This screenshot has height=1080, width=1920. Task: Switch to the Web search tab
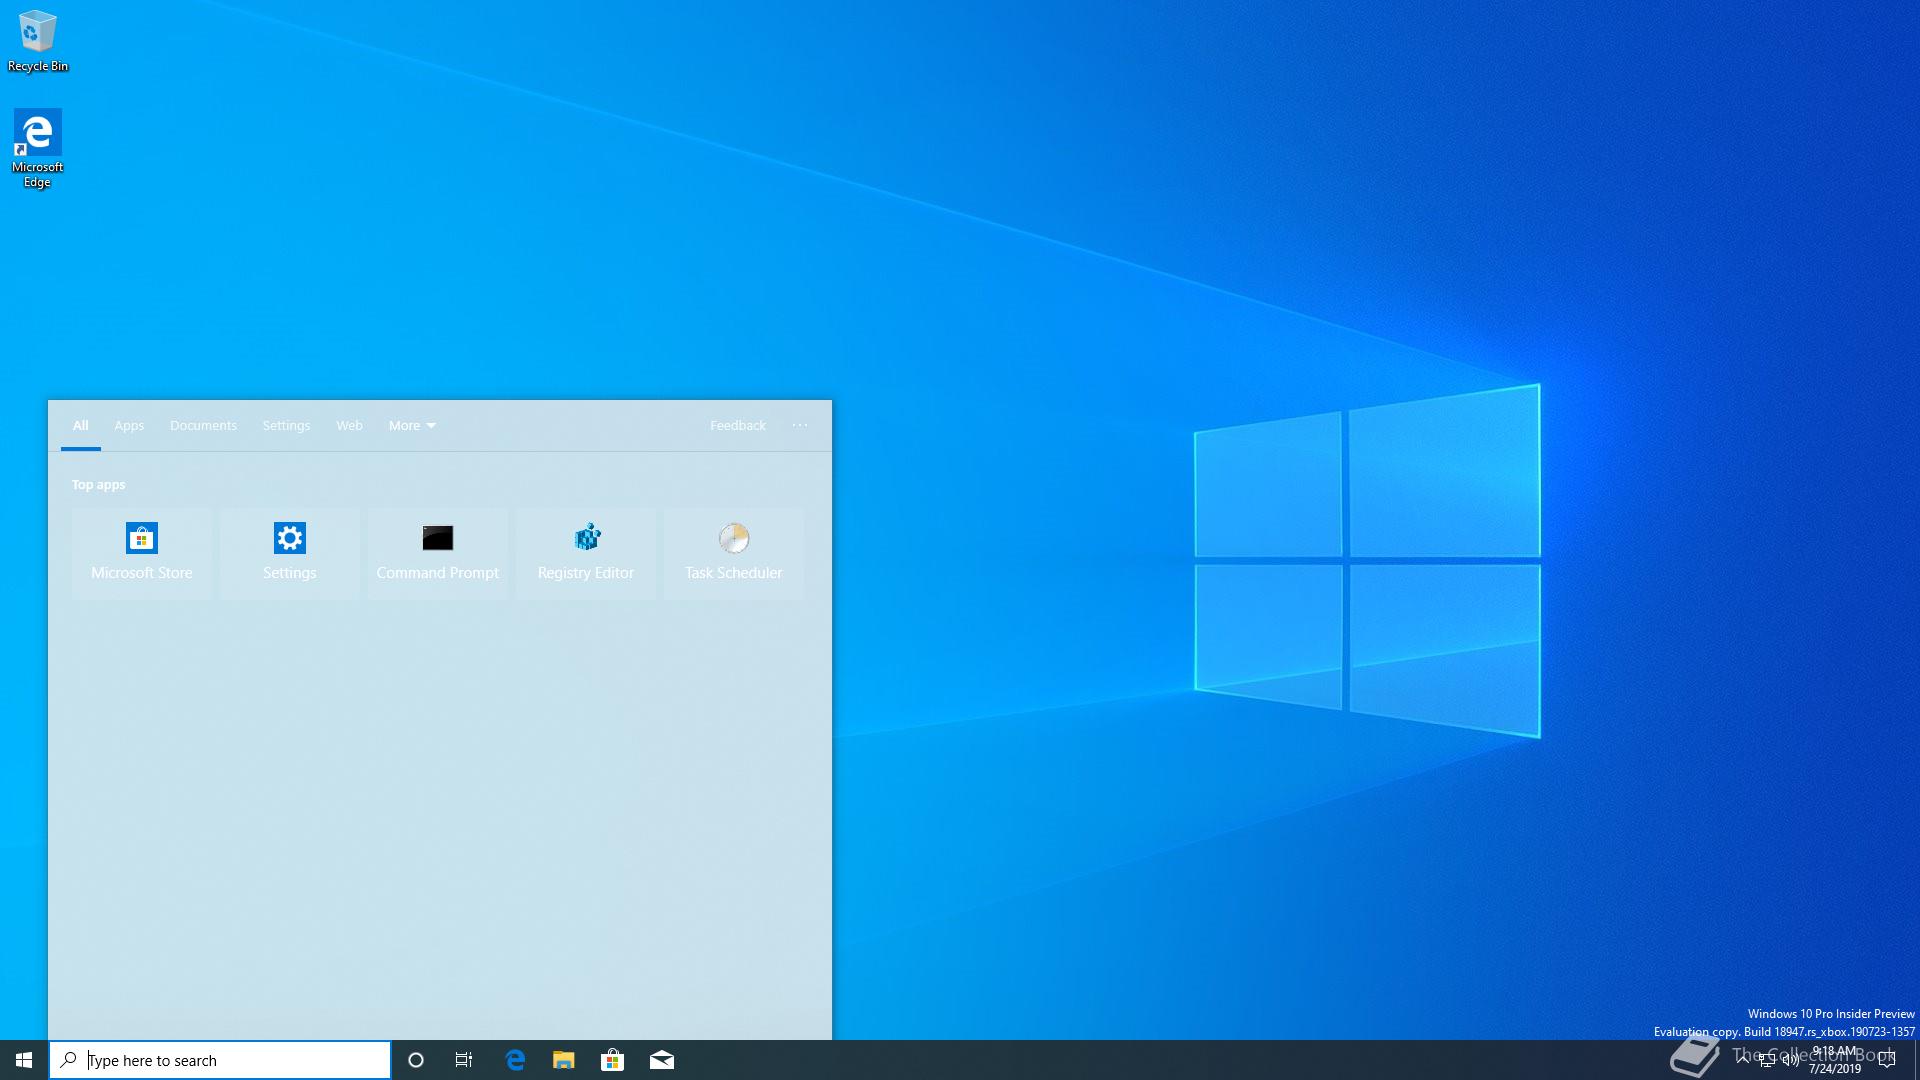point(349,426)
